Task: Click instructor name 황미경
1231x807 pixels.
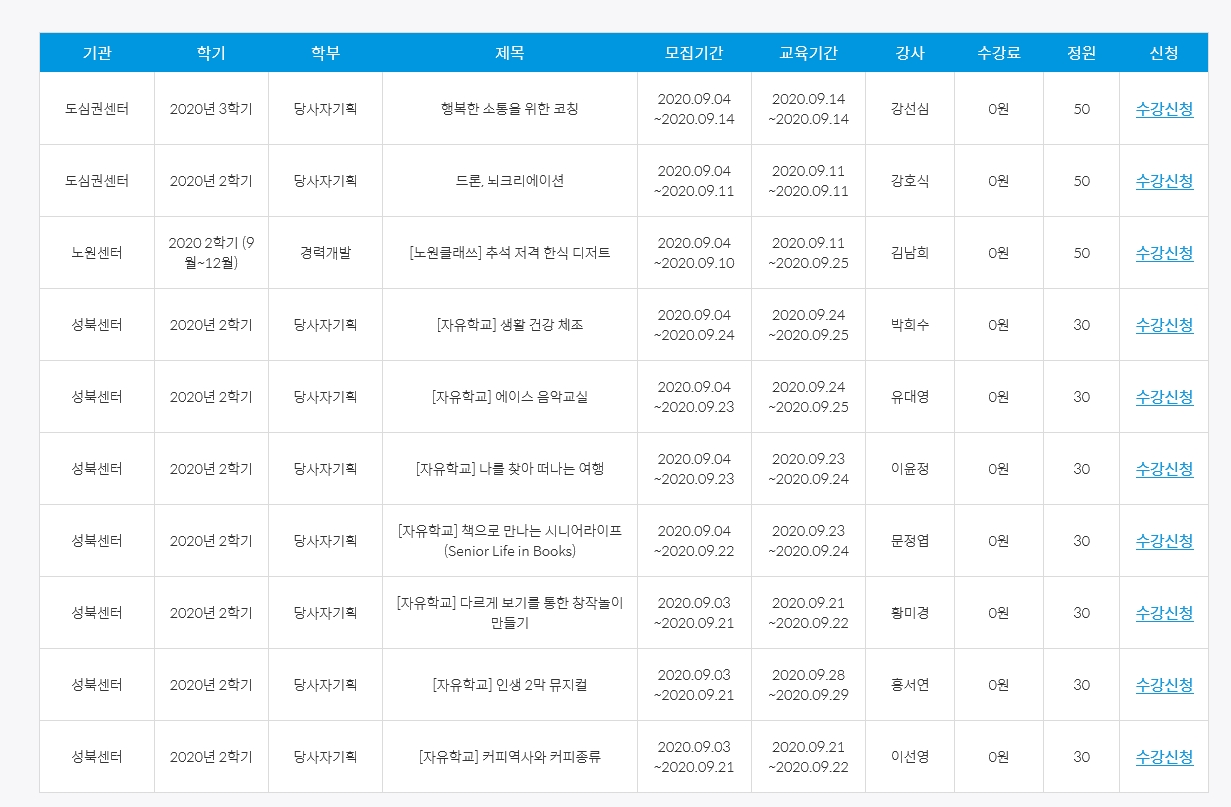Action: pyautogui.click(x=910, y=613)
